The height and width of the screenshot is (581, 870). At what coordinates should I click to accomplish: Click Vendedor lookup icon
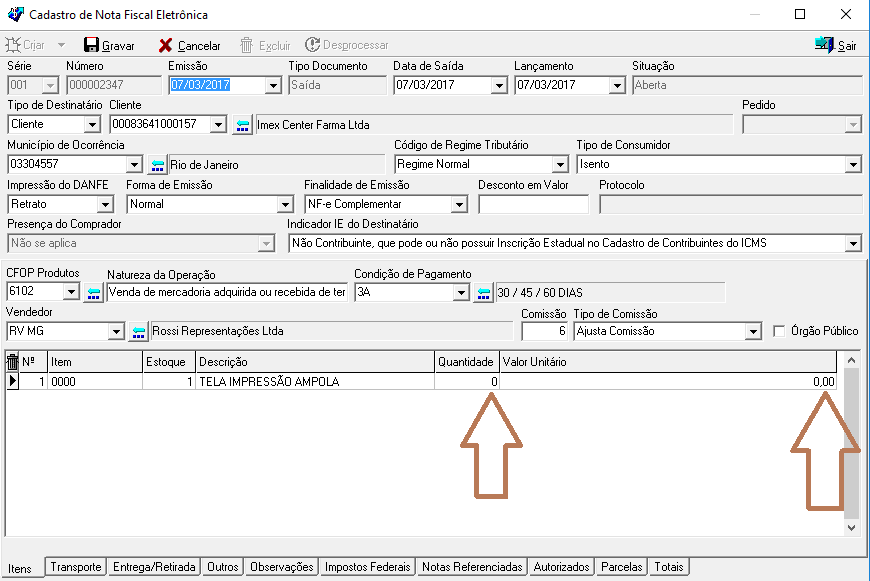(138, 331)
